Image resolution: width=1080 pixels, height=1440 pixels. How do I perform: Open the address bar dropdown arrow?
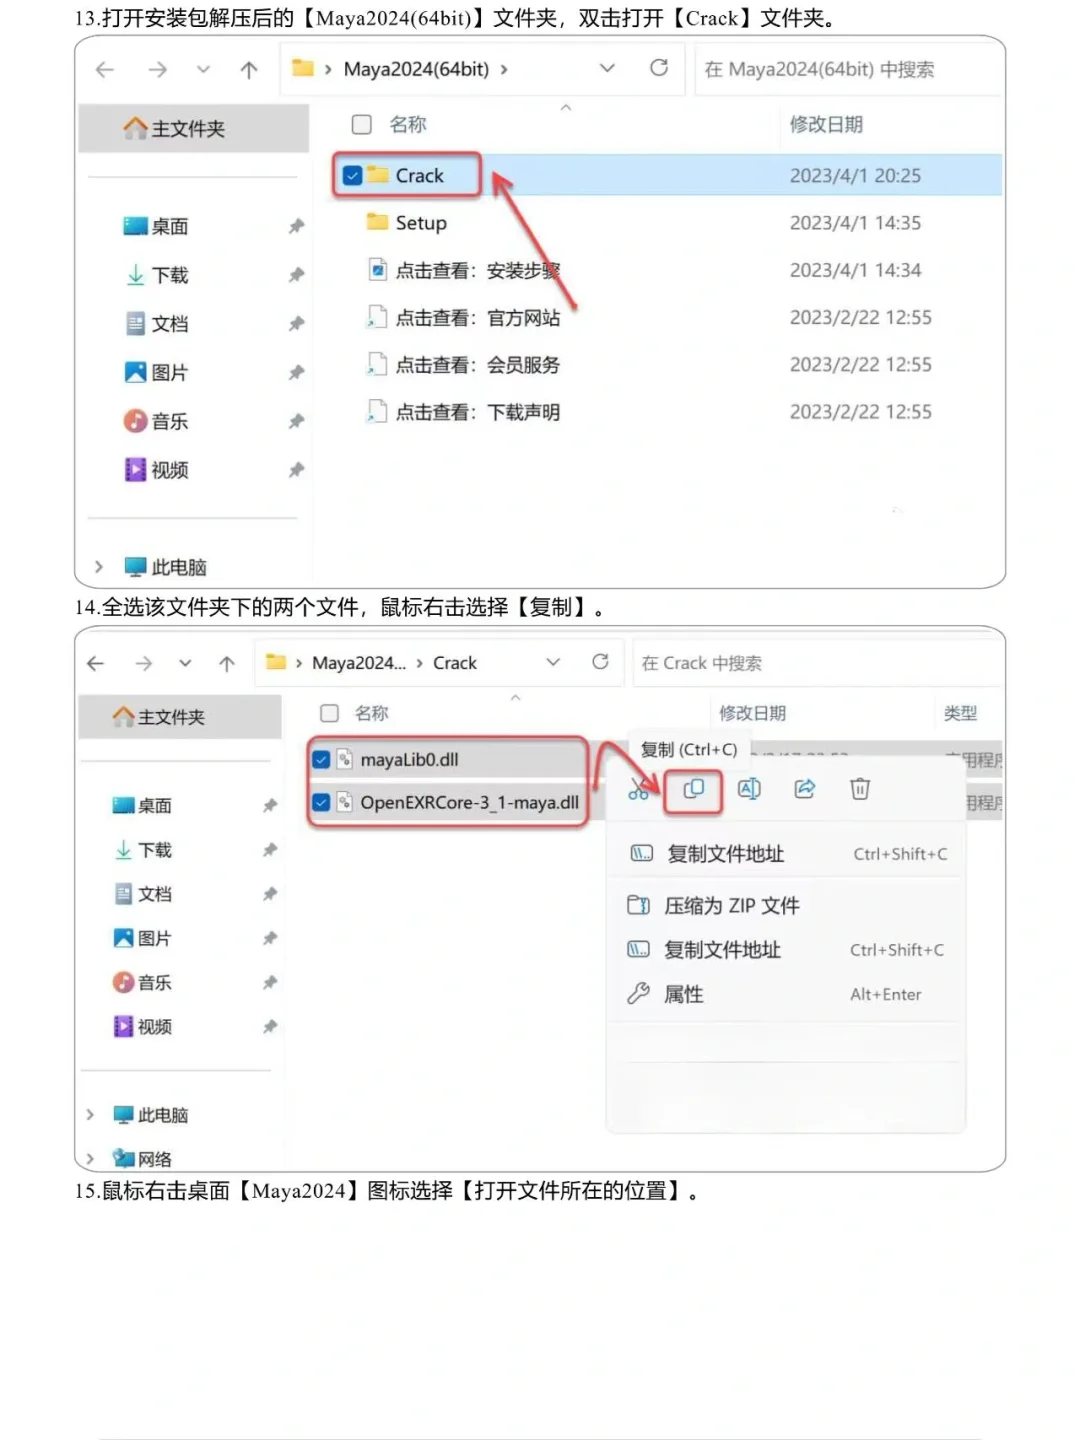click(x=606, y=69)
